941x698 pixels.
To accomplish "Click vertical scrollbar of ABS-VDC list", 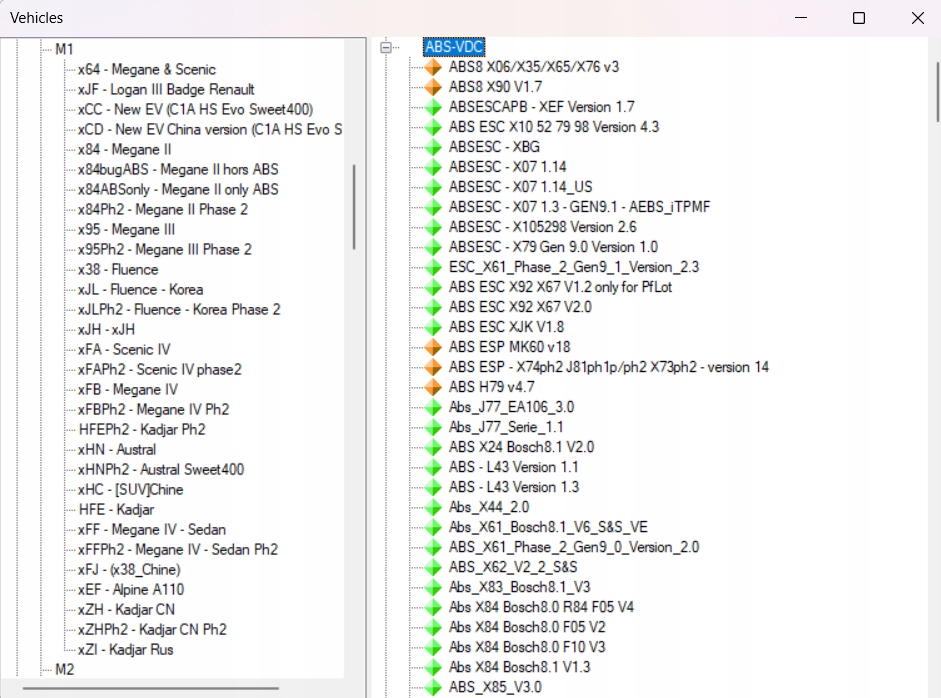I will (x=937, y=91).
